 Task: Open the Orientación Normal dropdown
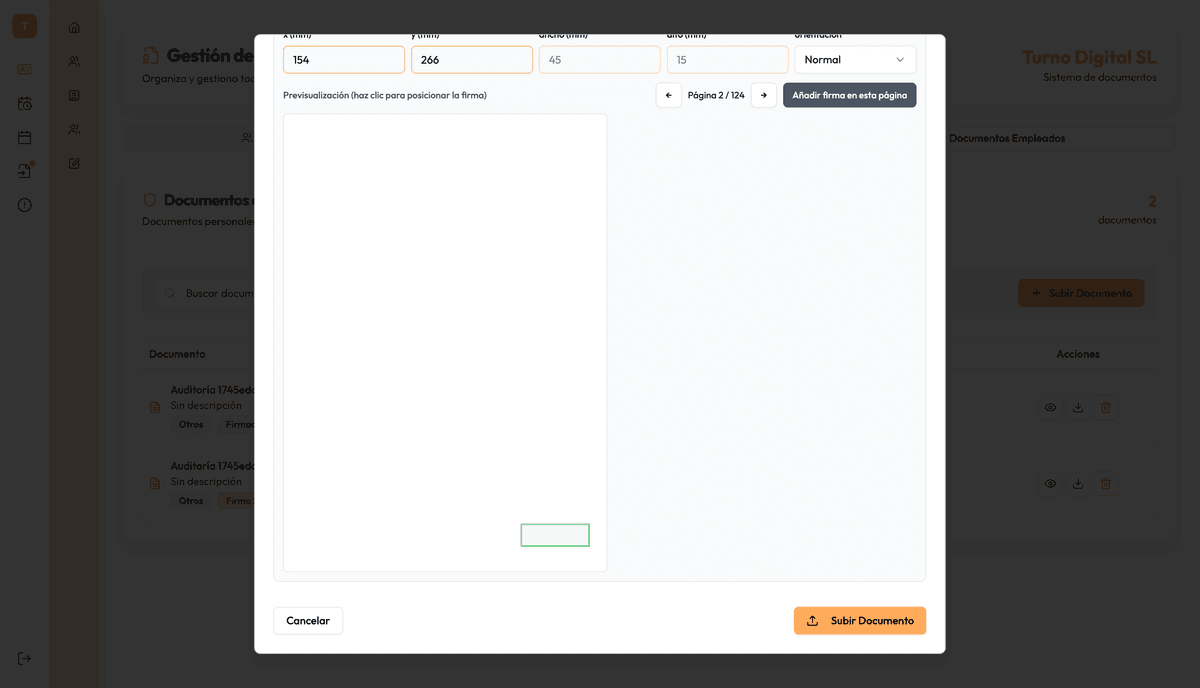click(855, 60)
